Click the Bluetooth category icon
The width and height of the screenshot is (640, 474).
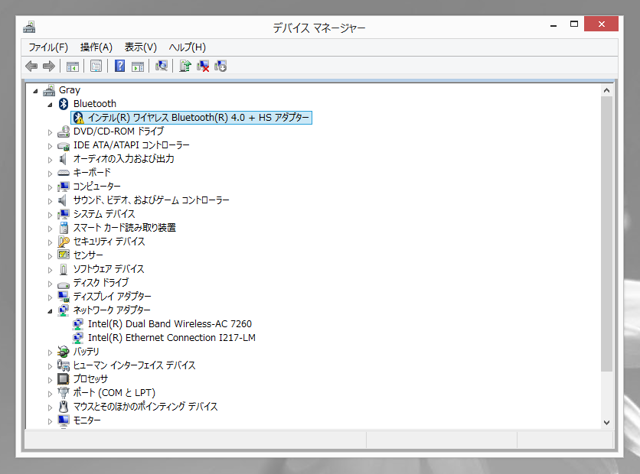coord(63,104)
